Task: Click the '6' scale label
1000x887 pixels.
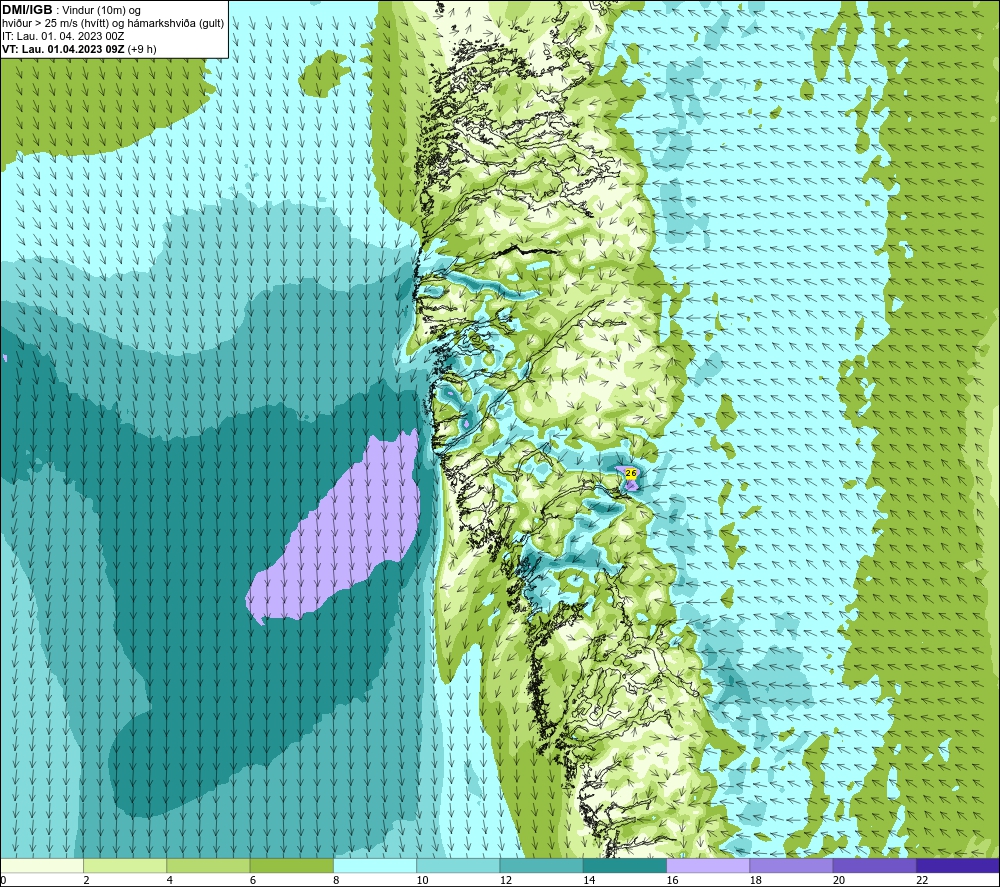Action: 253,880
